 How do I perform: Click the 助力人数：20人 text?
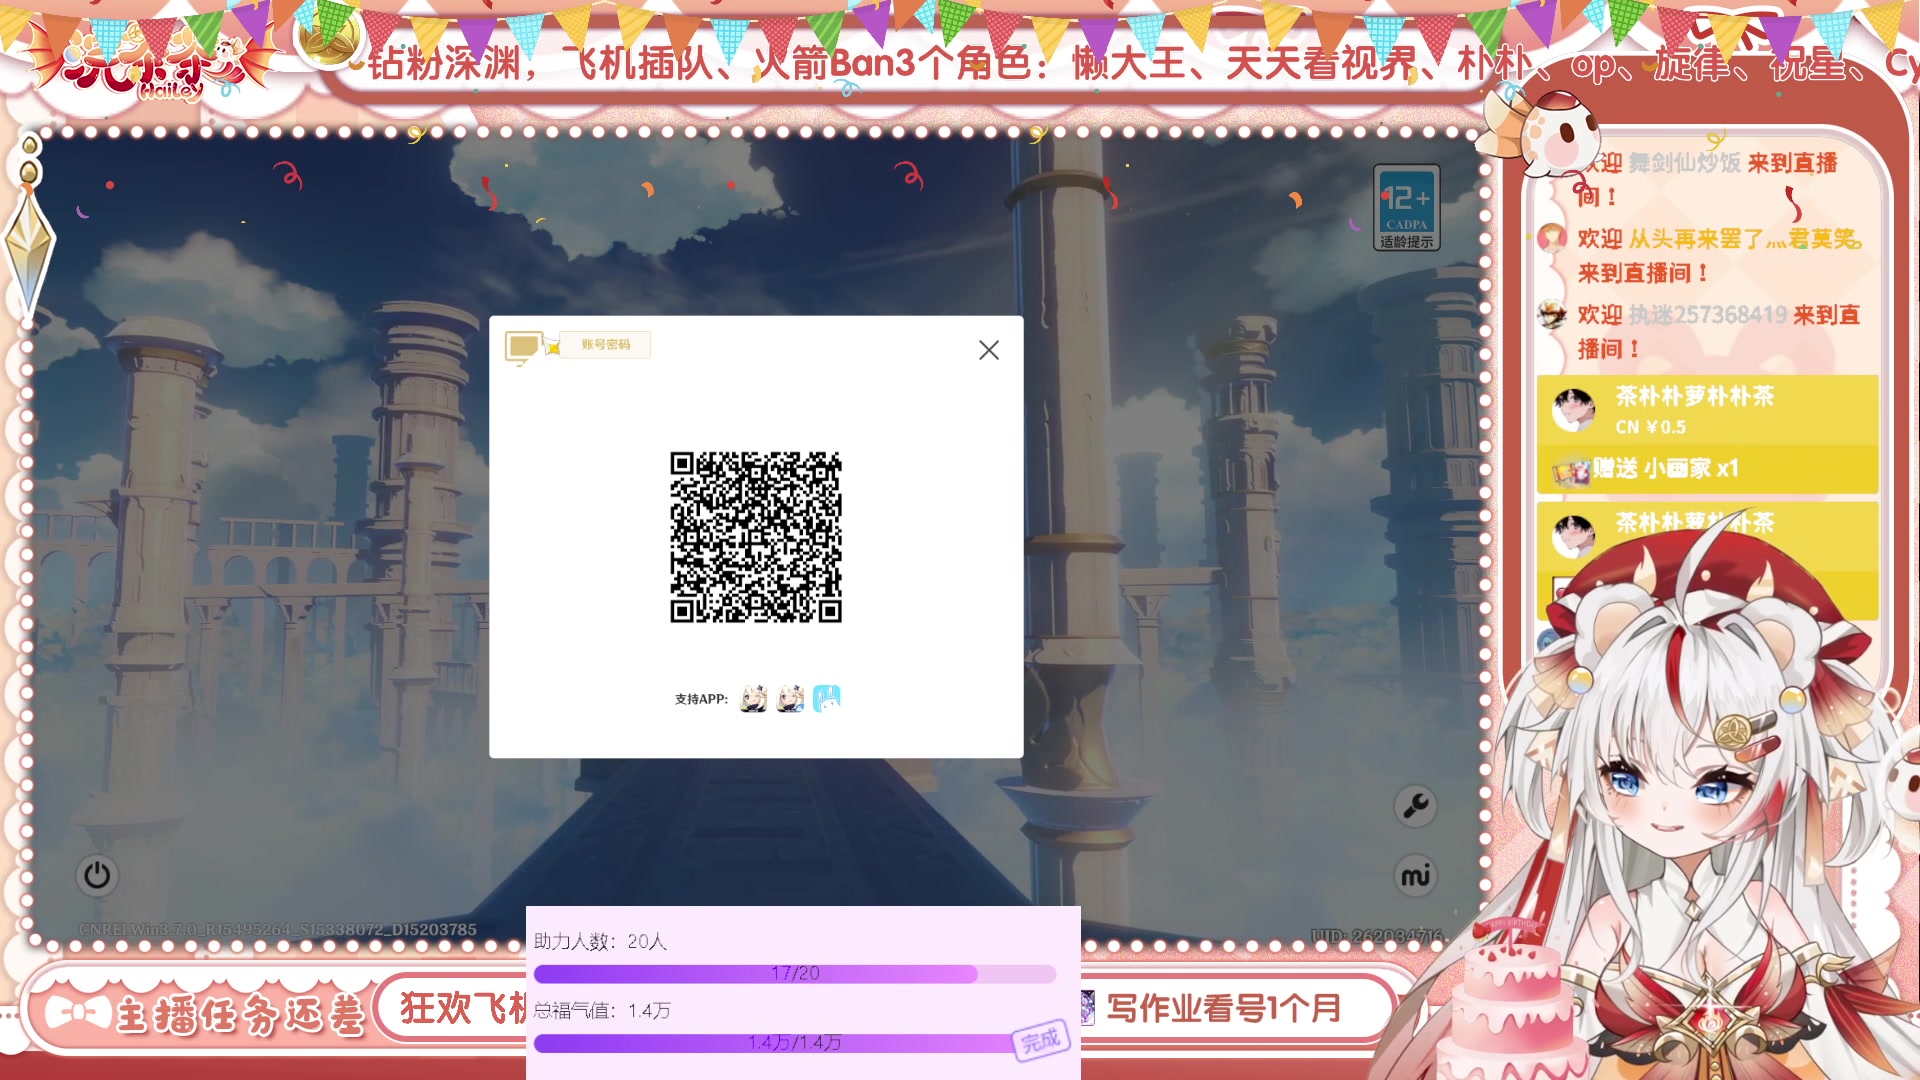pyautogui.click(x=600, y=941)
